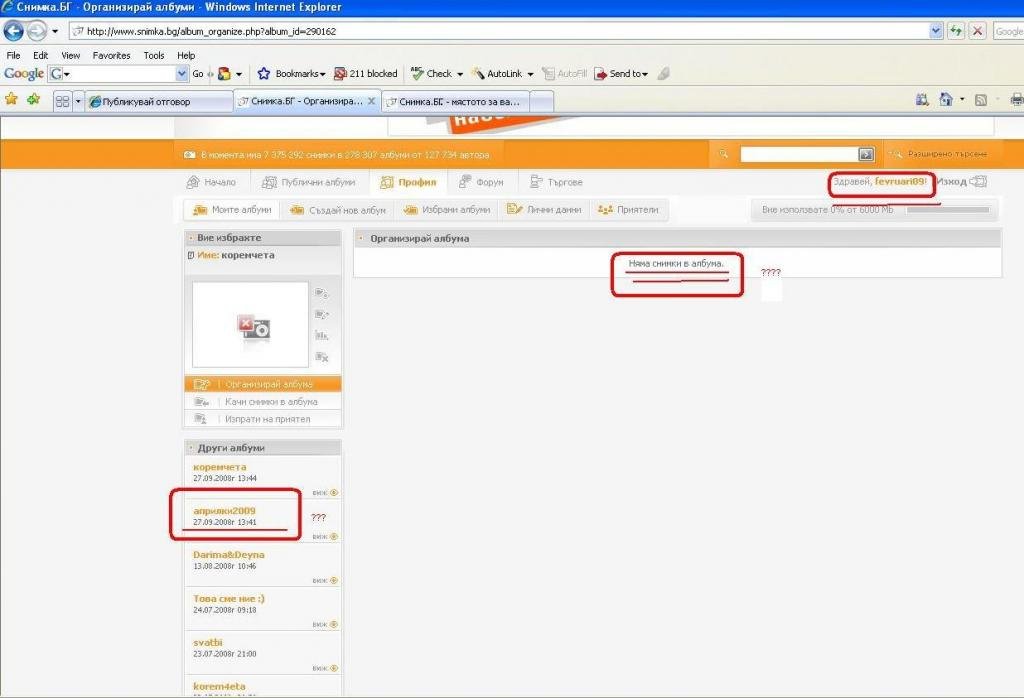Close the Снимка.БГ - Организира tab
This screenshot has height=698, width=1024.
point(371,101)
